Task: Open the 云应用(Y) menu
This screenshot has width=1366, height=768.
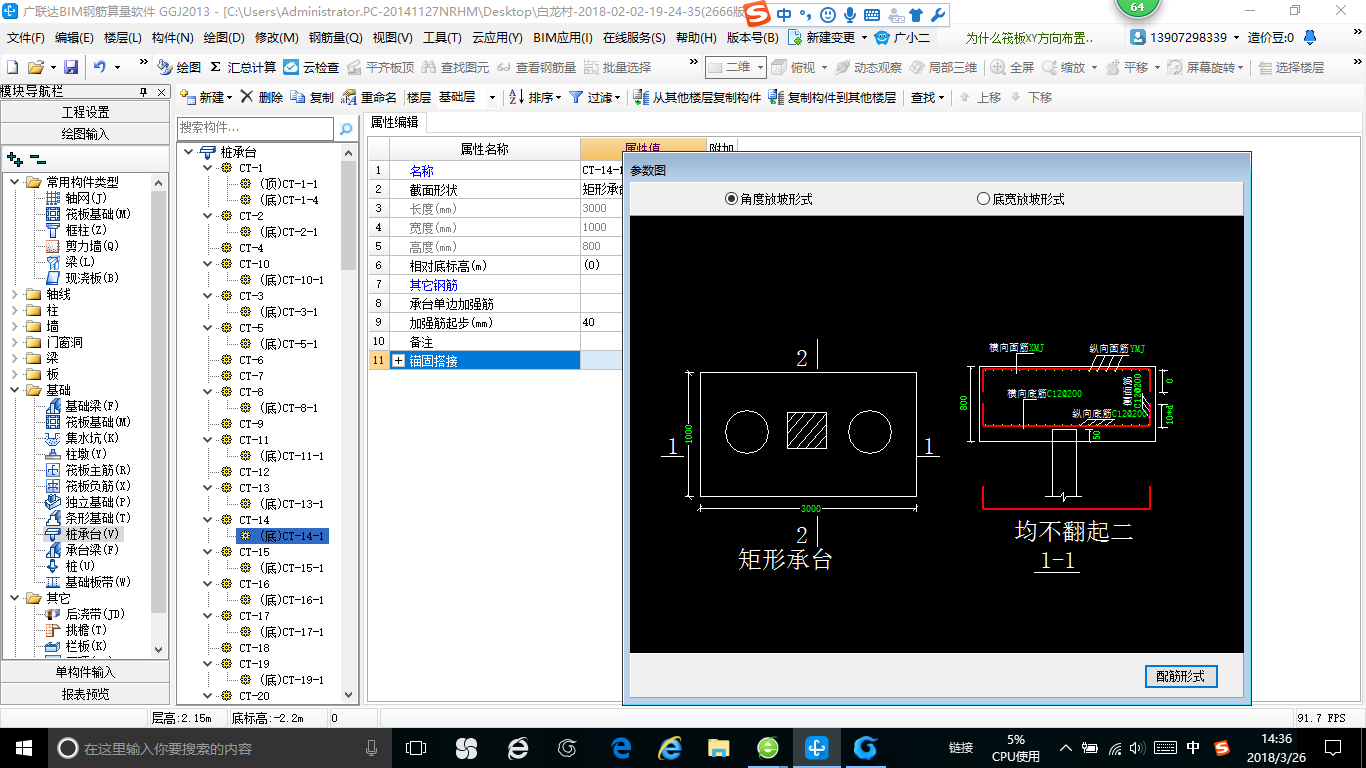Action: coord(496,38)
